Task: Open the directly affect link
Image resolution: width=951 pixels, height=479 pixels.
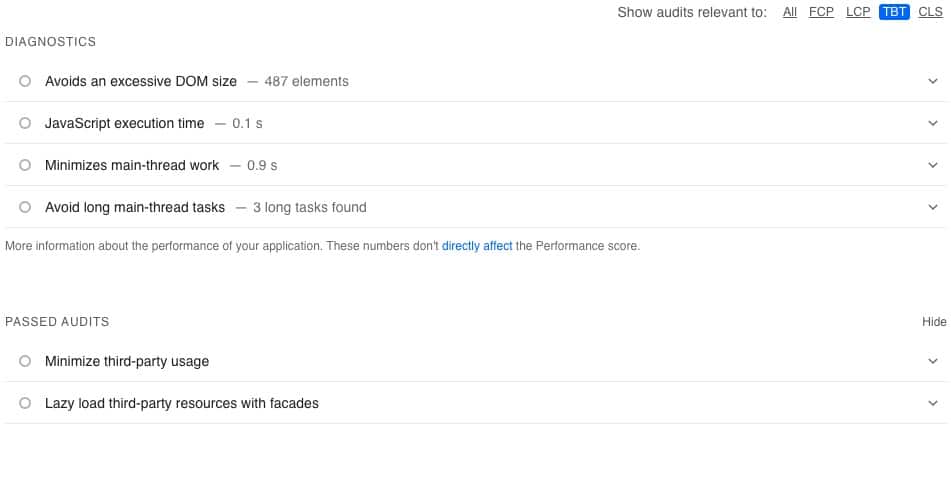Action: [x=477, y=245]
